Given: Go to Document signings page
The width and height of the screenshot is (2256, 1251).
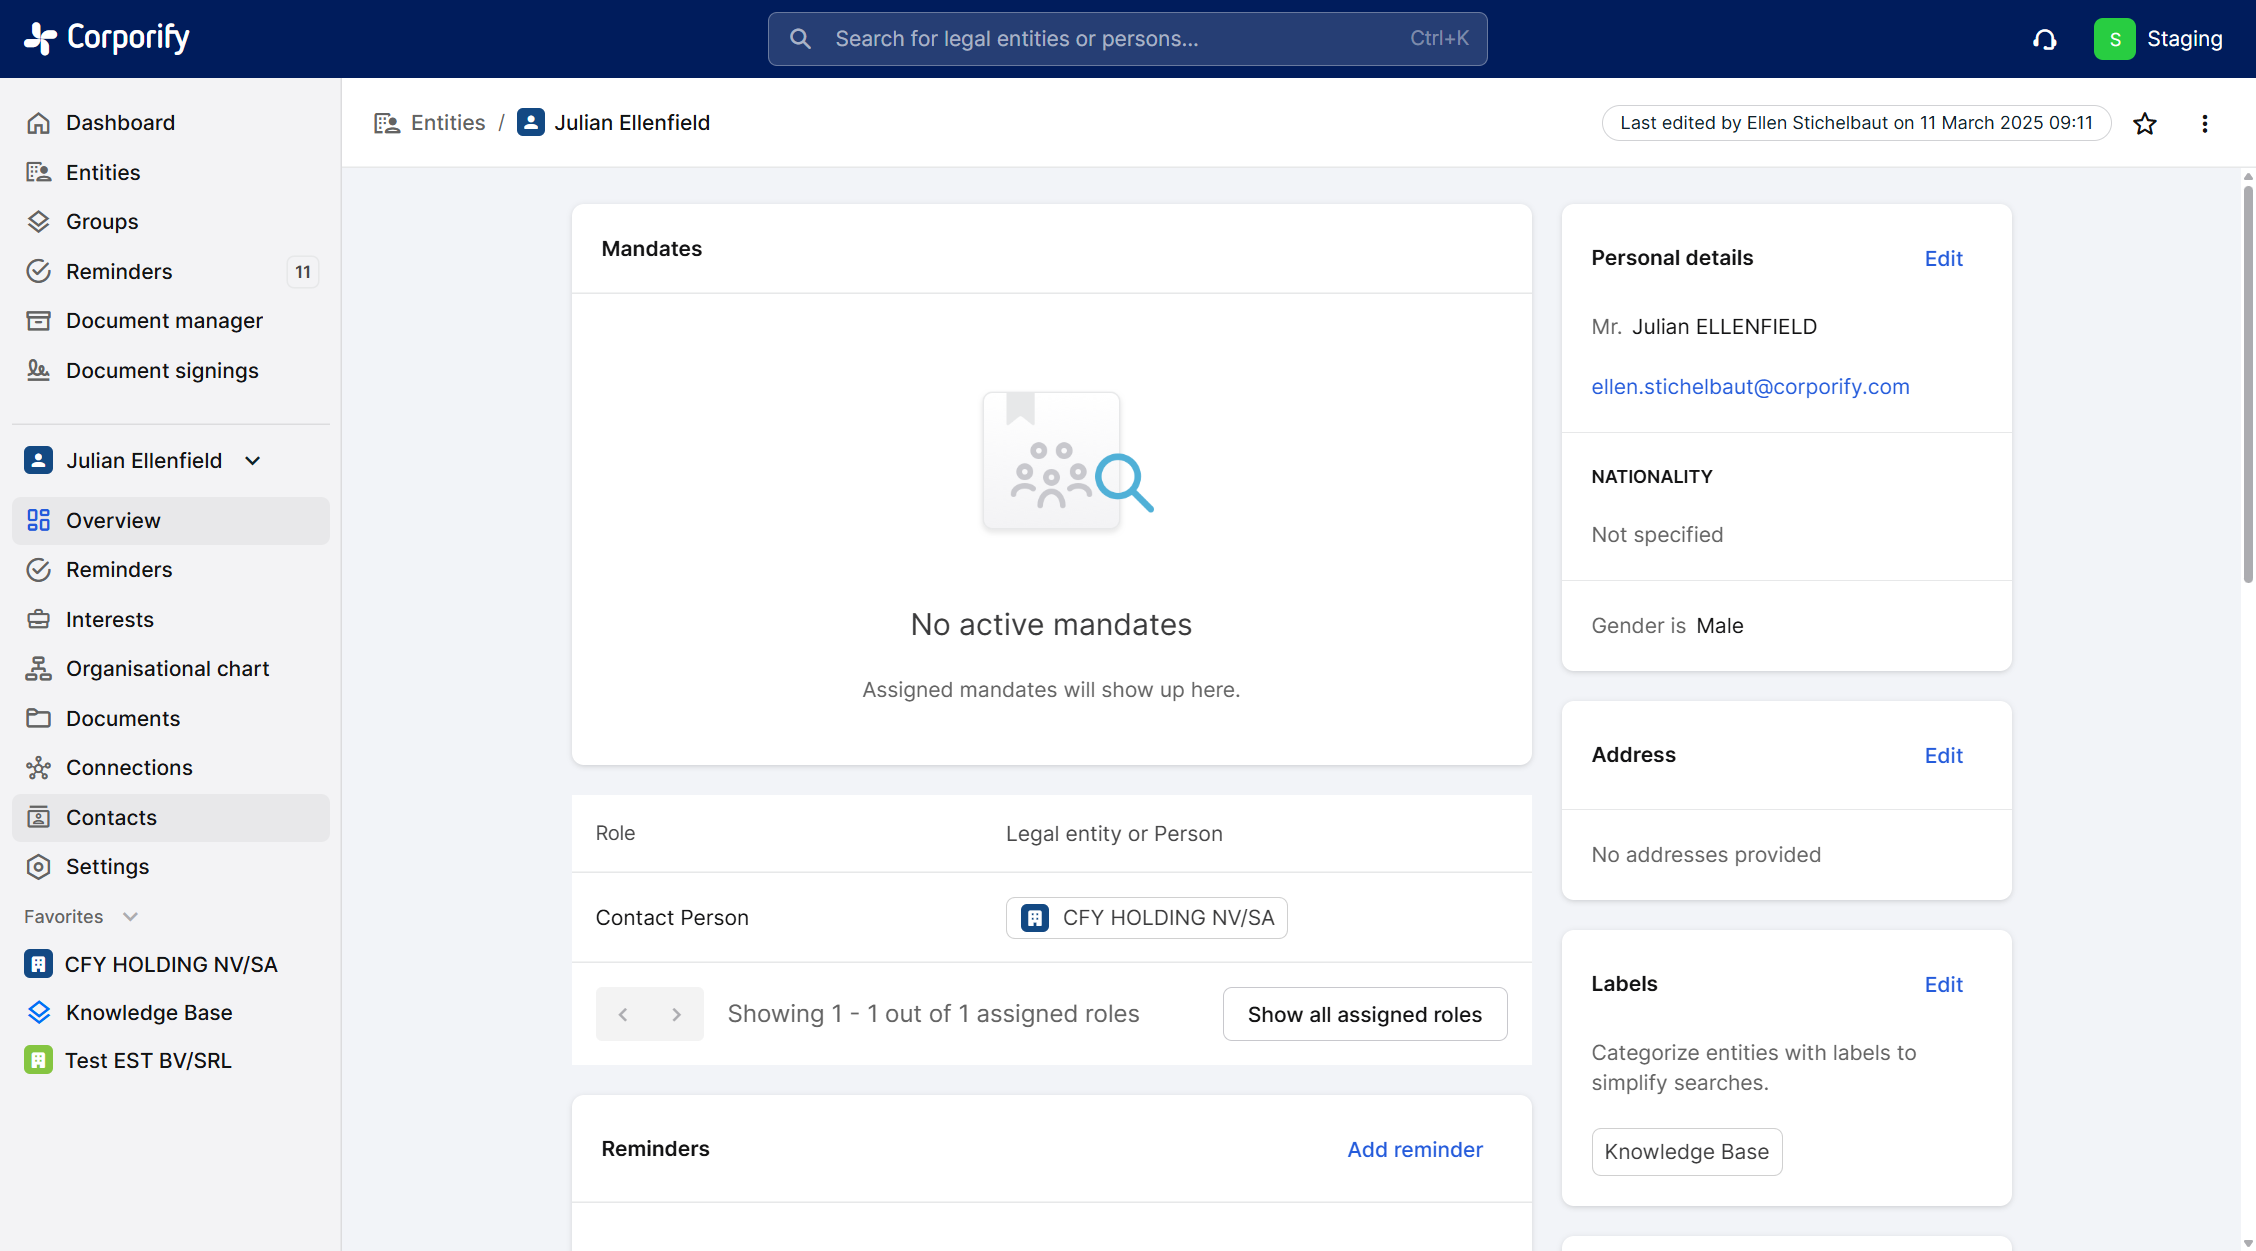Looking at the screenshot, I should 162,370.
